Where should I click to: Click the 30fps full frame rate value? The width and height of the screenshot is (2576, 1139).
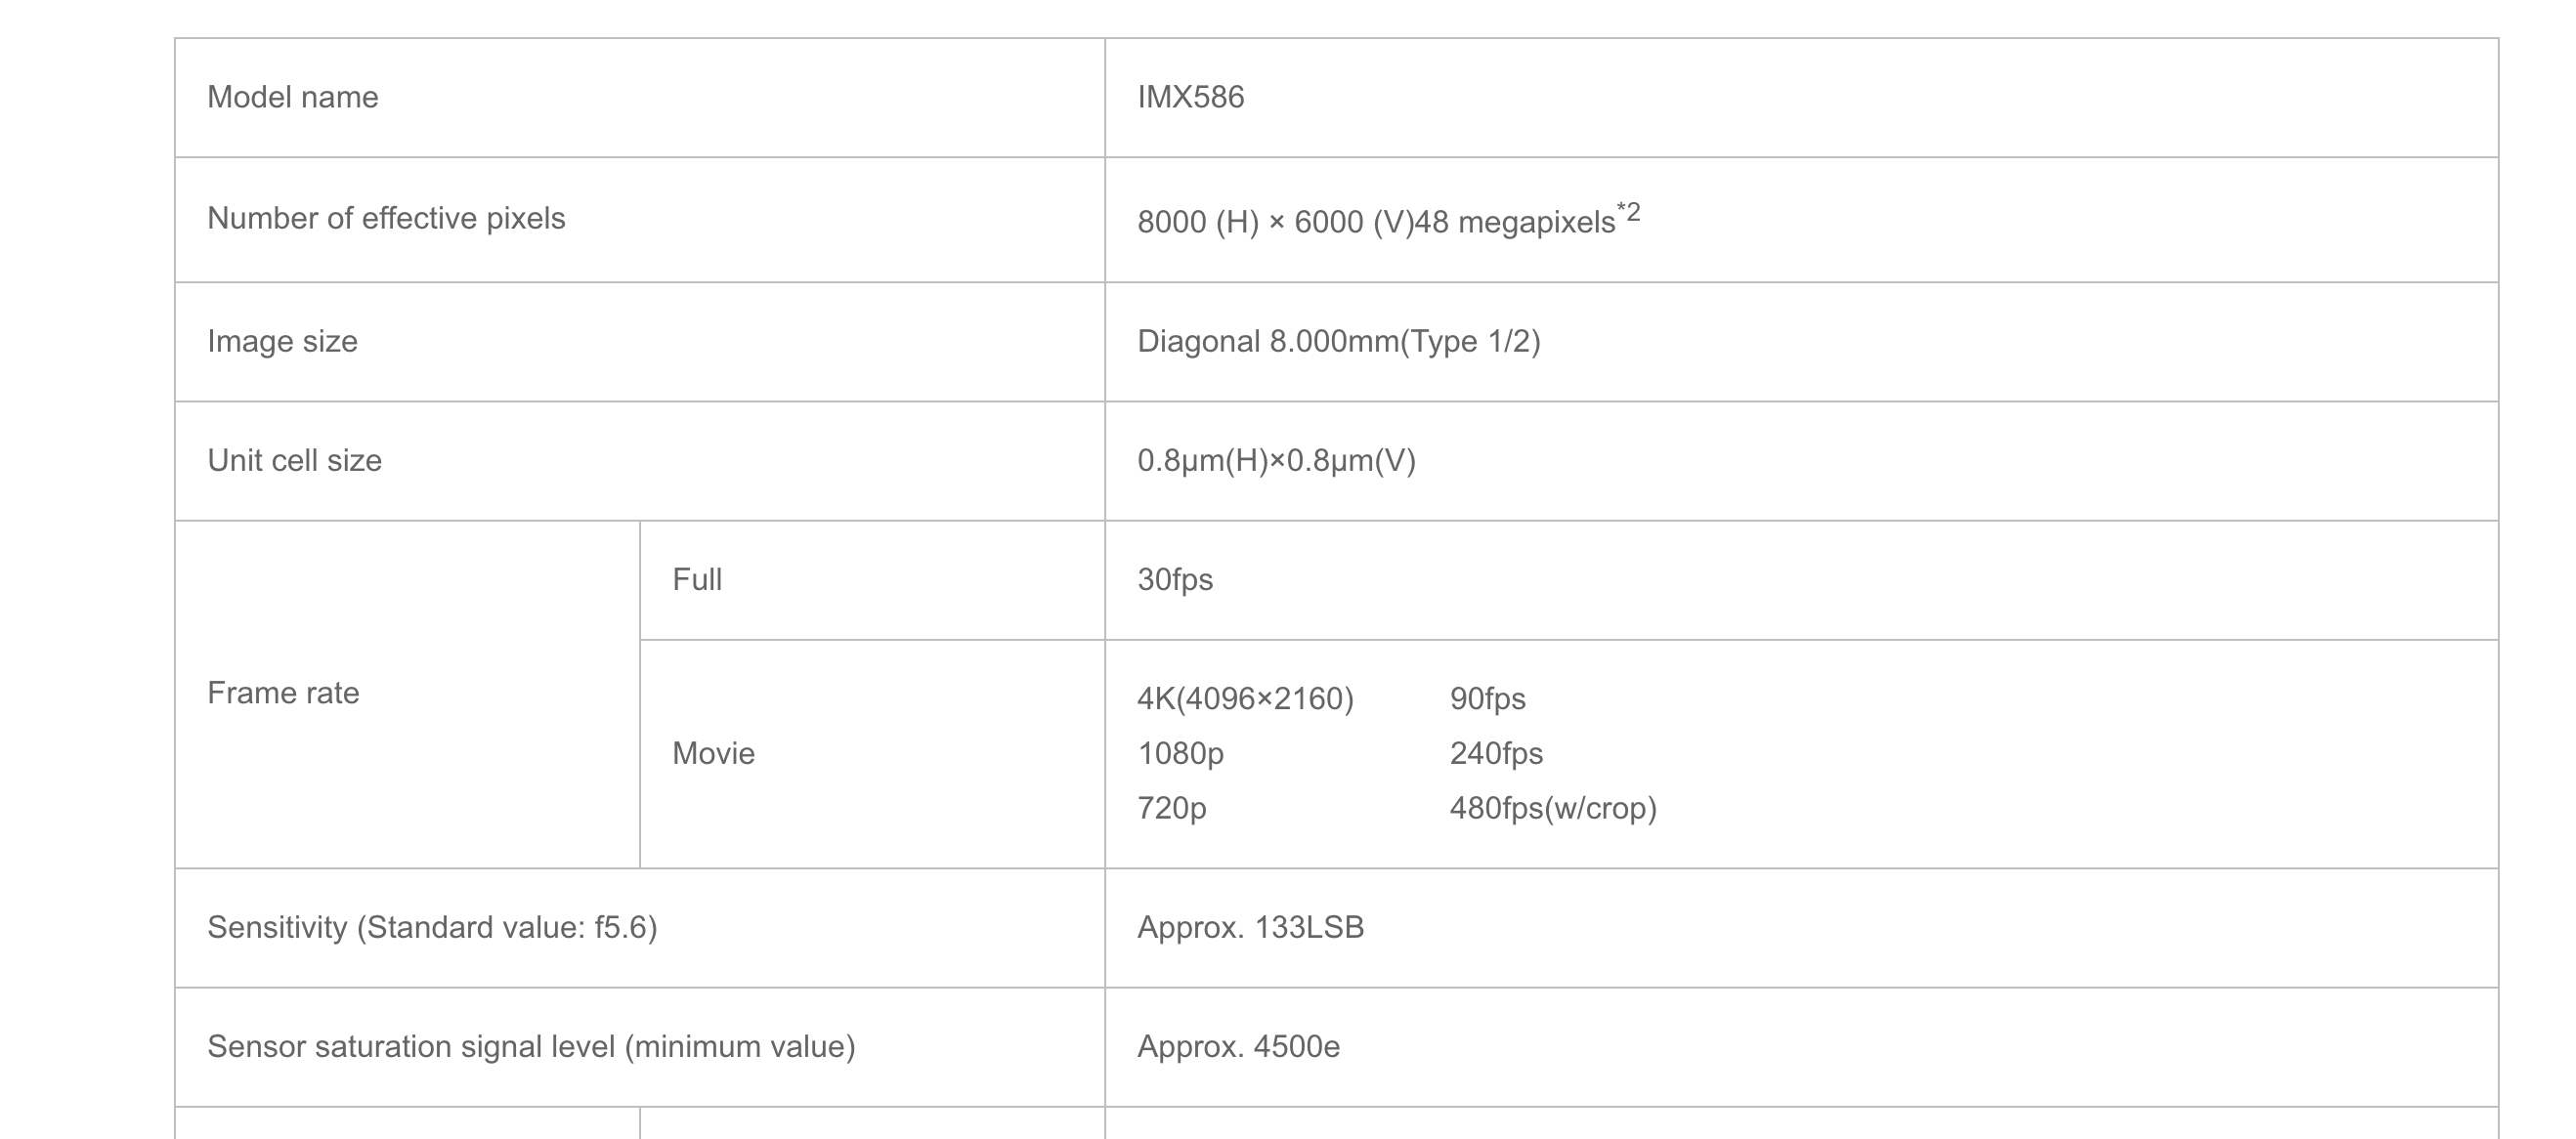(x=1175, y=579)
